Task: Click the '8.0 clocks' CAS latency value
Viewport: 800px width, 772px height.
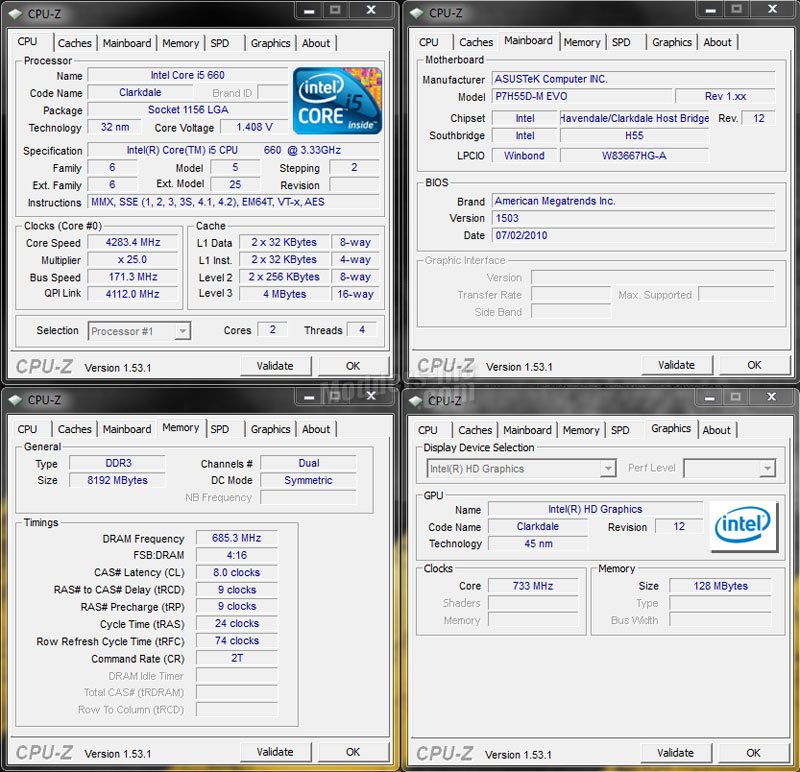Action: 237,572
